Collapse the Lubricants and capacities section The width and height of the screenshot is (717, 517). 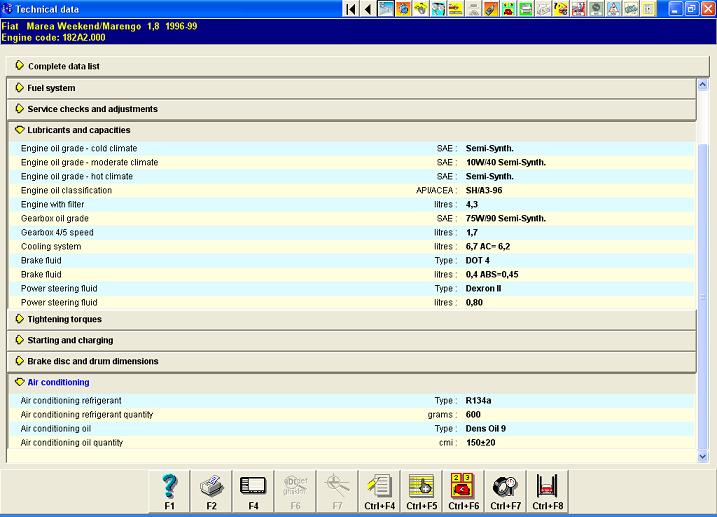(x=78, y=130)
